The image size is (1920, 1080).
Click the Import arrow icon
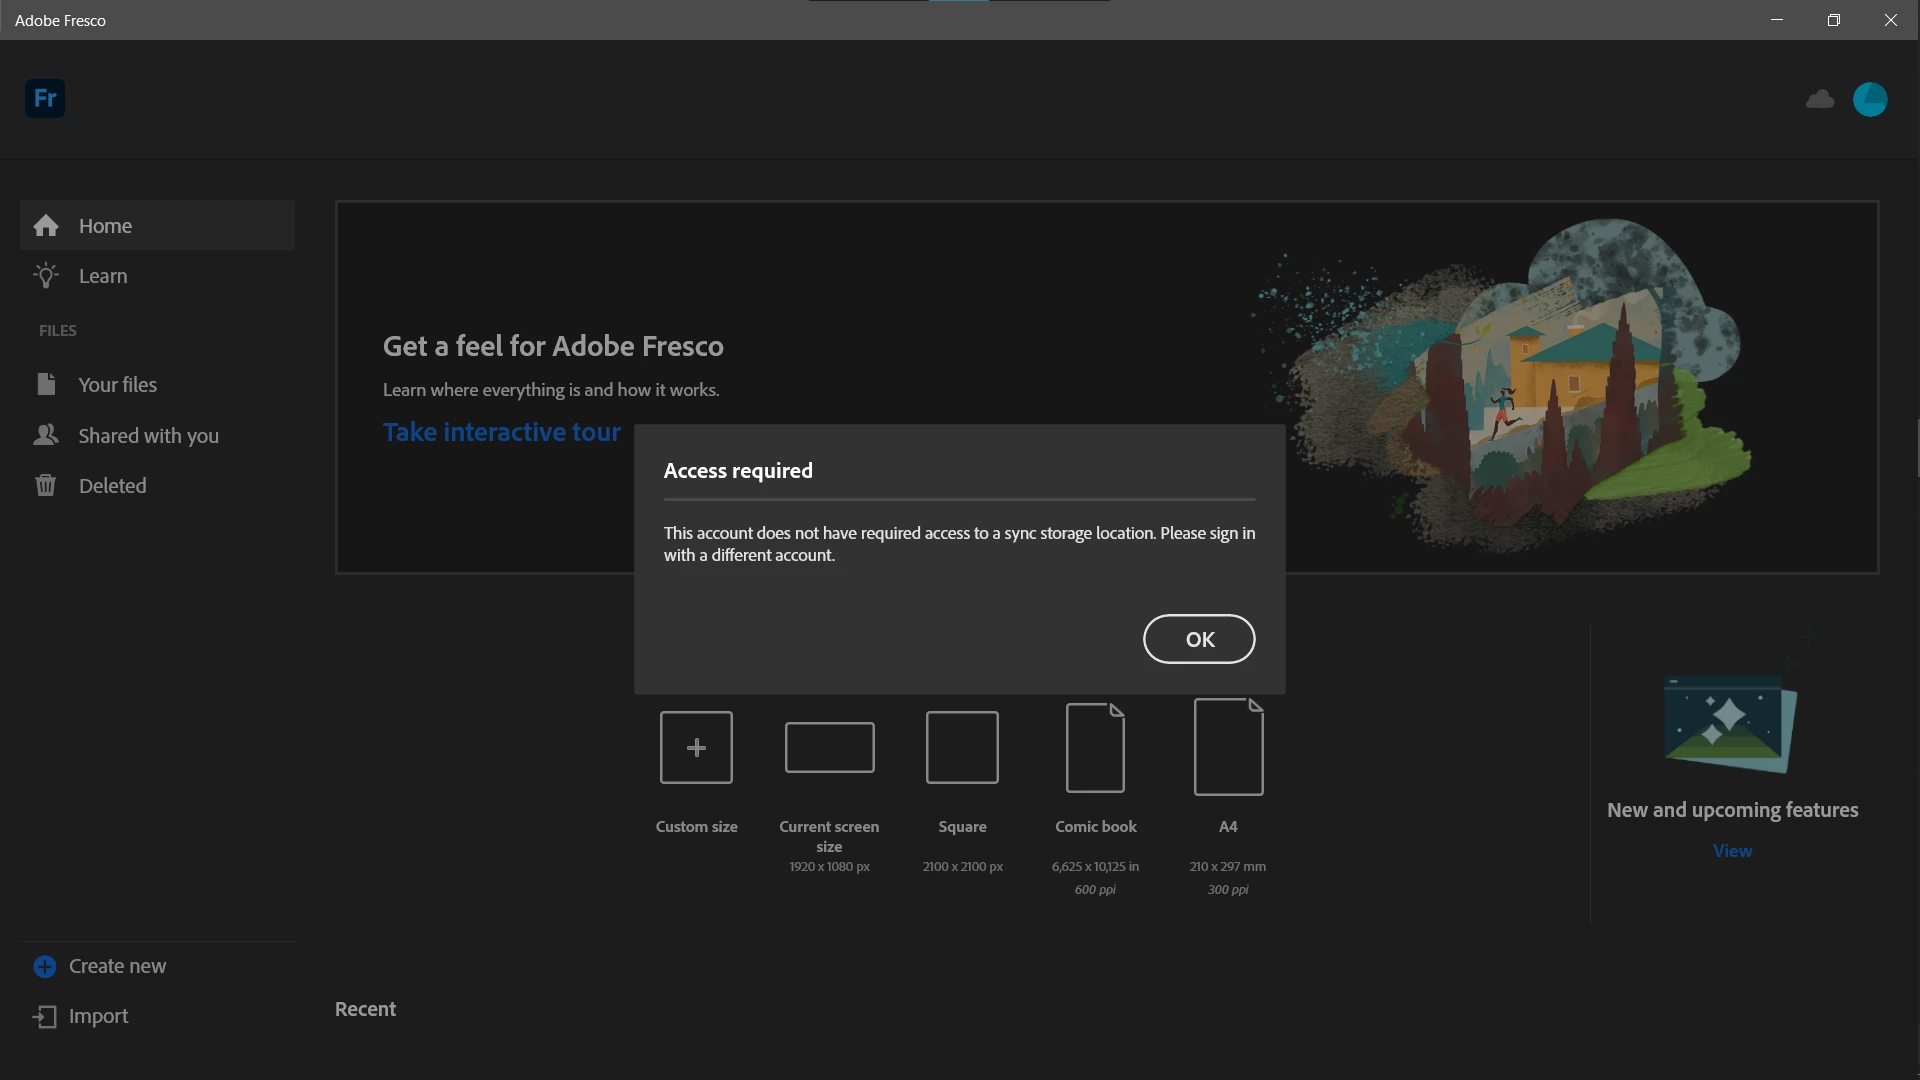coord(45,1016)
